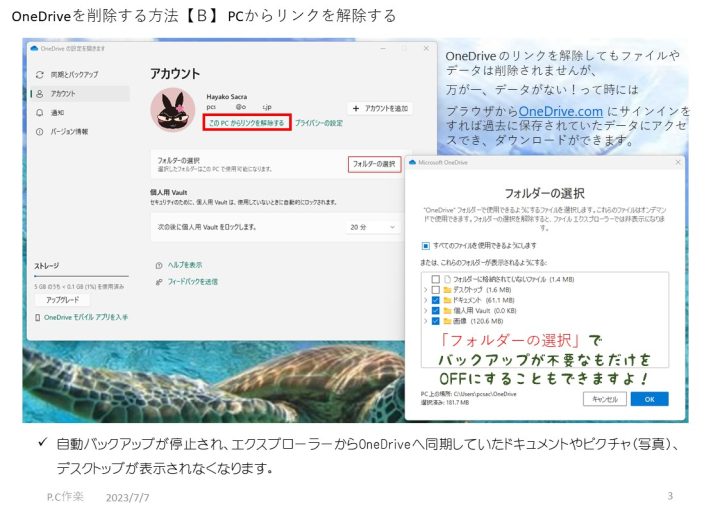Image resolution: width=720 pixels, height=509 pixels.
Task: Click OK in folder selection dialog
Action: point(650,399)
